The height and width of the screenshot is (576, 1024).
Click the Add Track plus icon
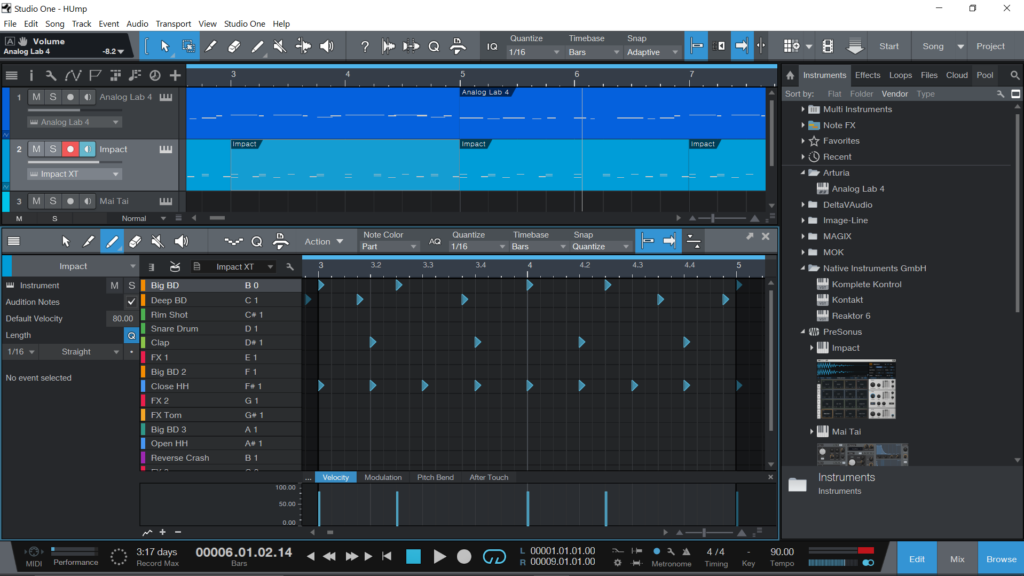point(175,75)
